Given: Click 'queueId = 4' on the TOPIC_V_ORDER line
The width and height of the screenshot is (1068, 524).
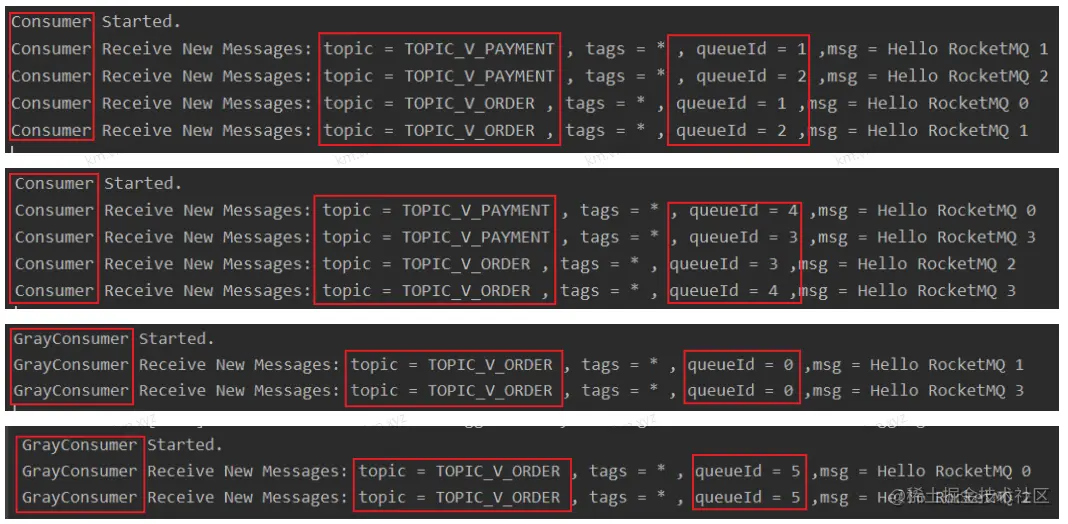Looking at the screenshot, I should [x=724, y=291].
